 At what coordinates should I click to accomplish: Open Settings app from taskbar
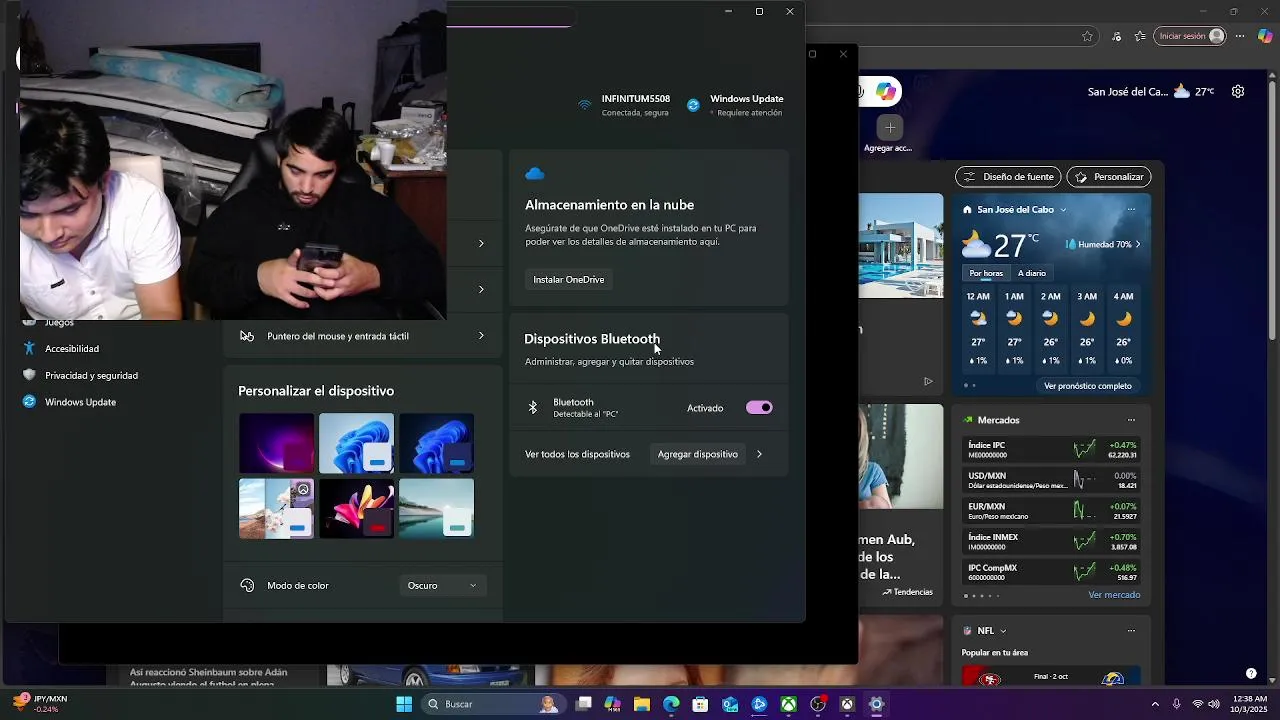point(876,704)
